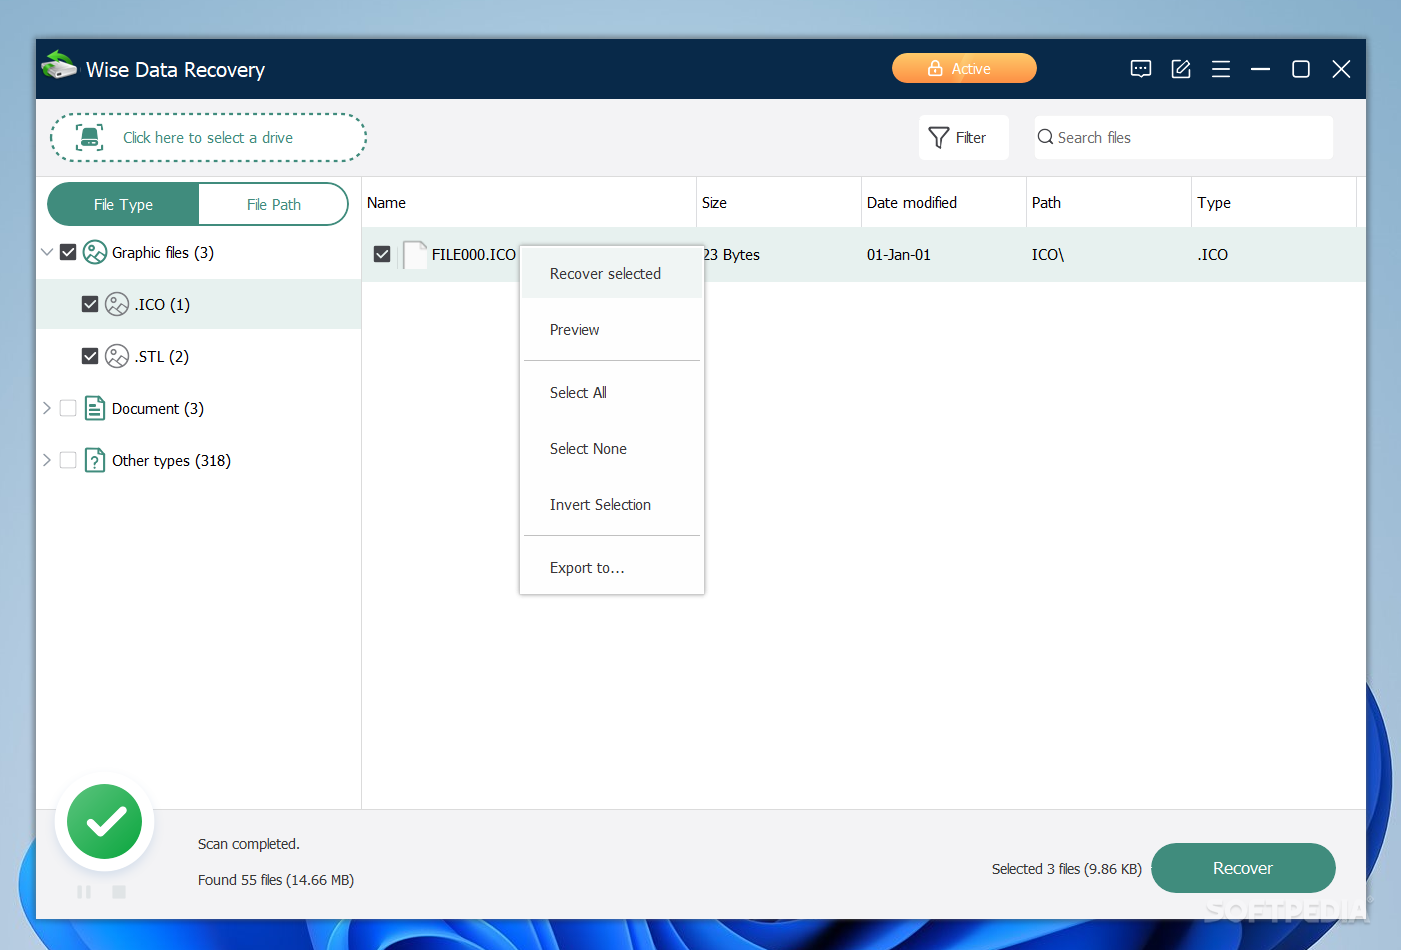This screenshot has width=1401, height=950.
Task: Close the Wise Data Recovery window
Action: click(x=1341, y=69)
